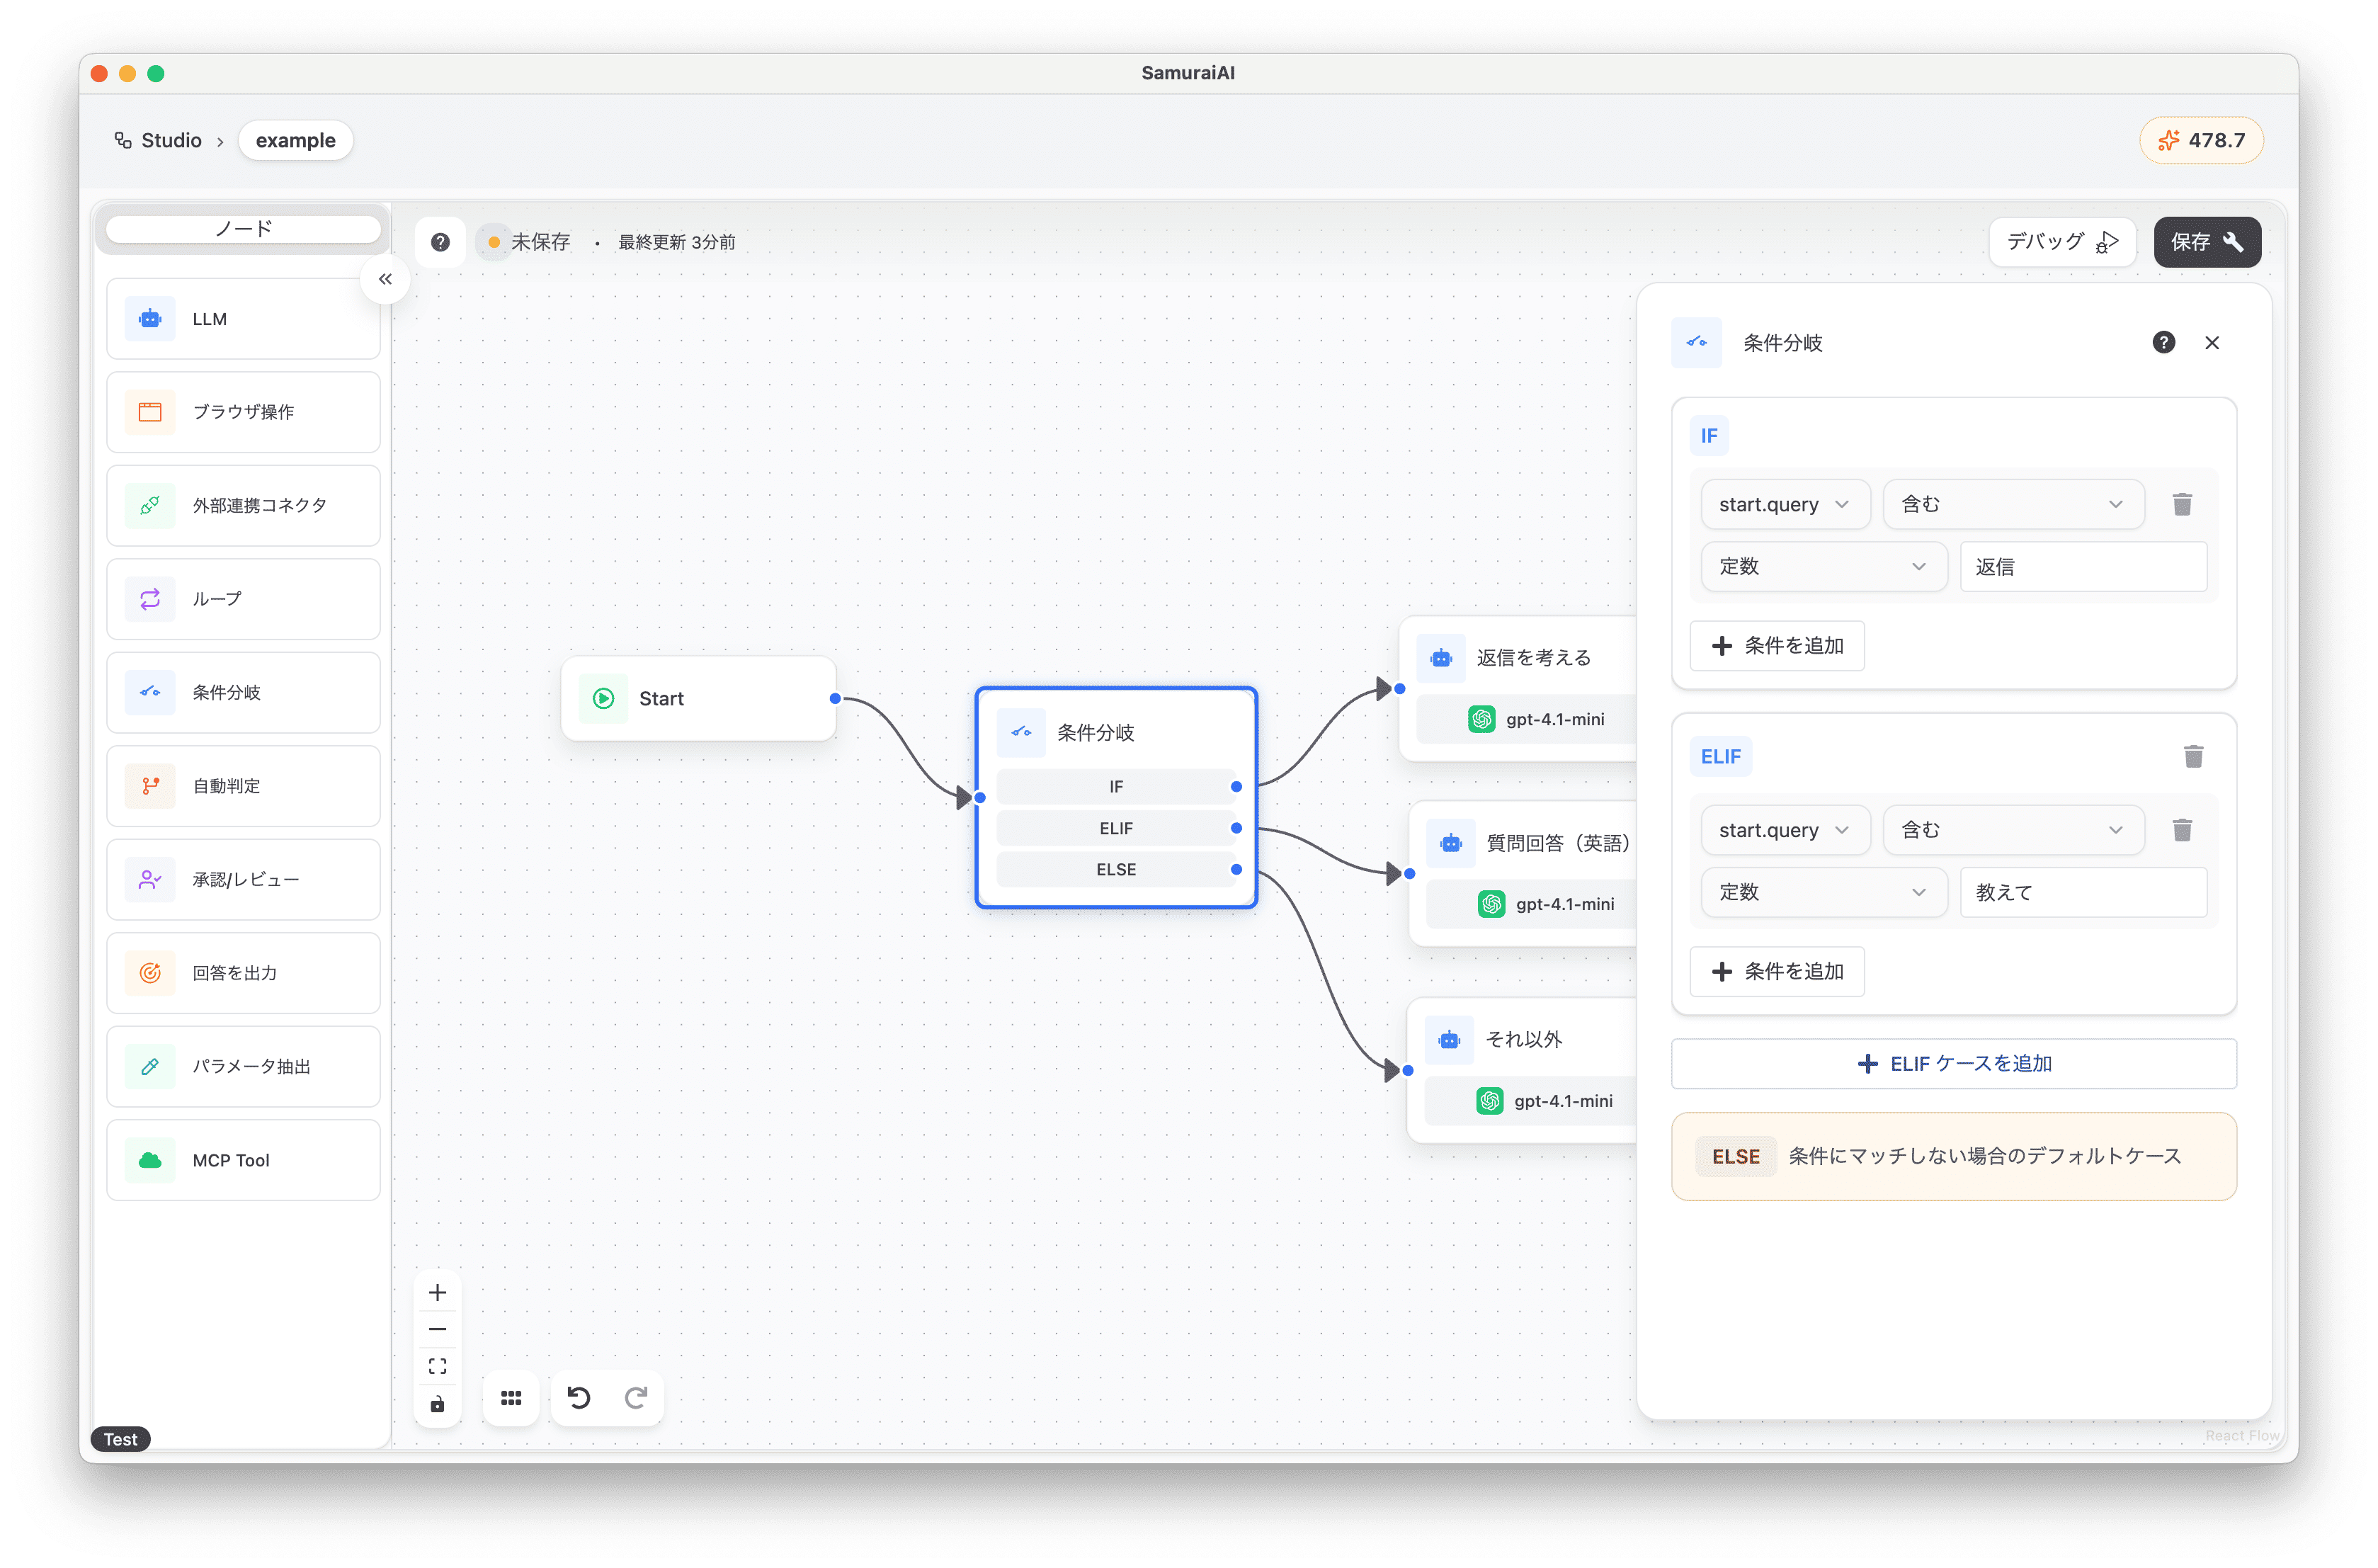2378x1568 pixels.
Task: Toggle the canvas lock icon
Action: click(437, 1404)
